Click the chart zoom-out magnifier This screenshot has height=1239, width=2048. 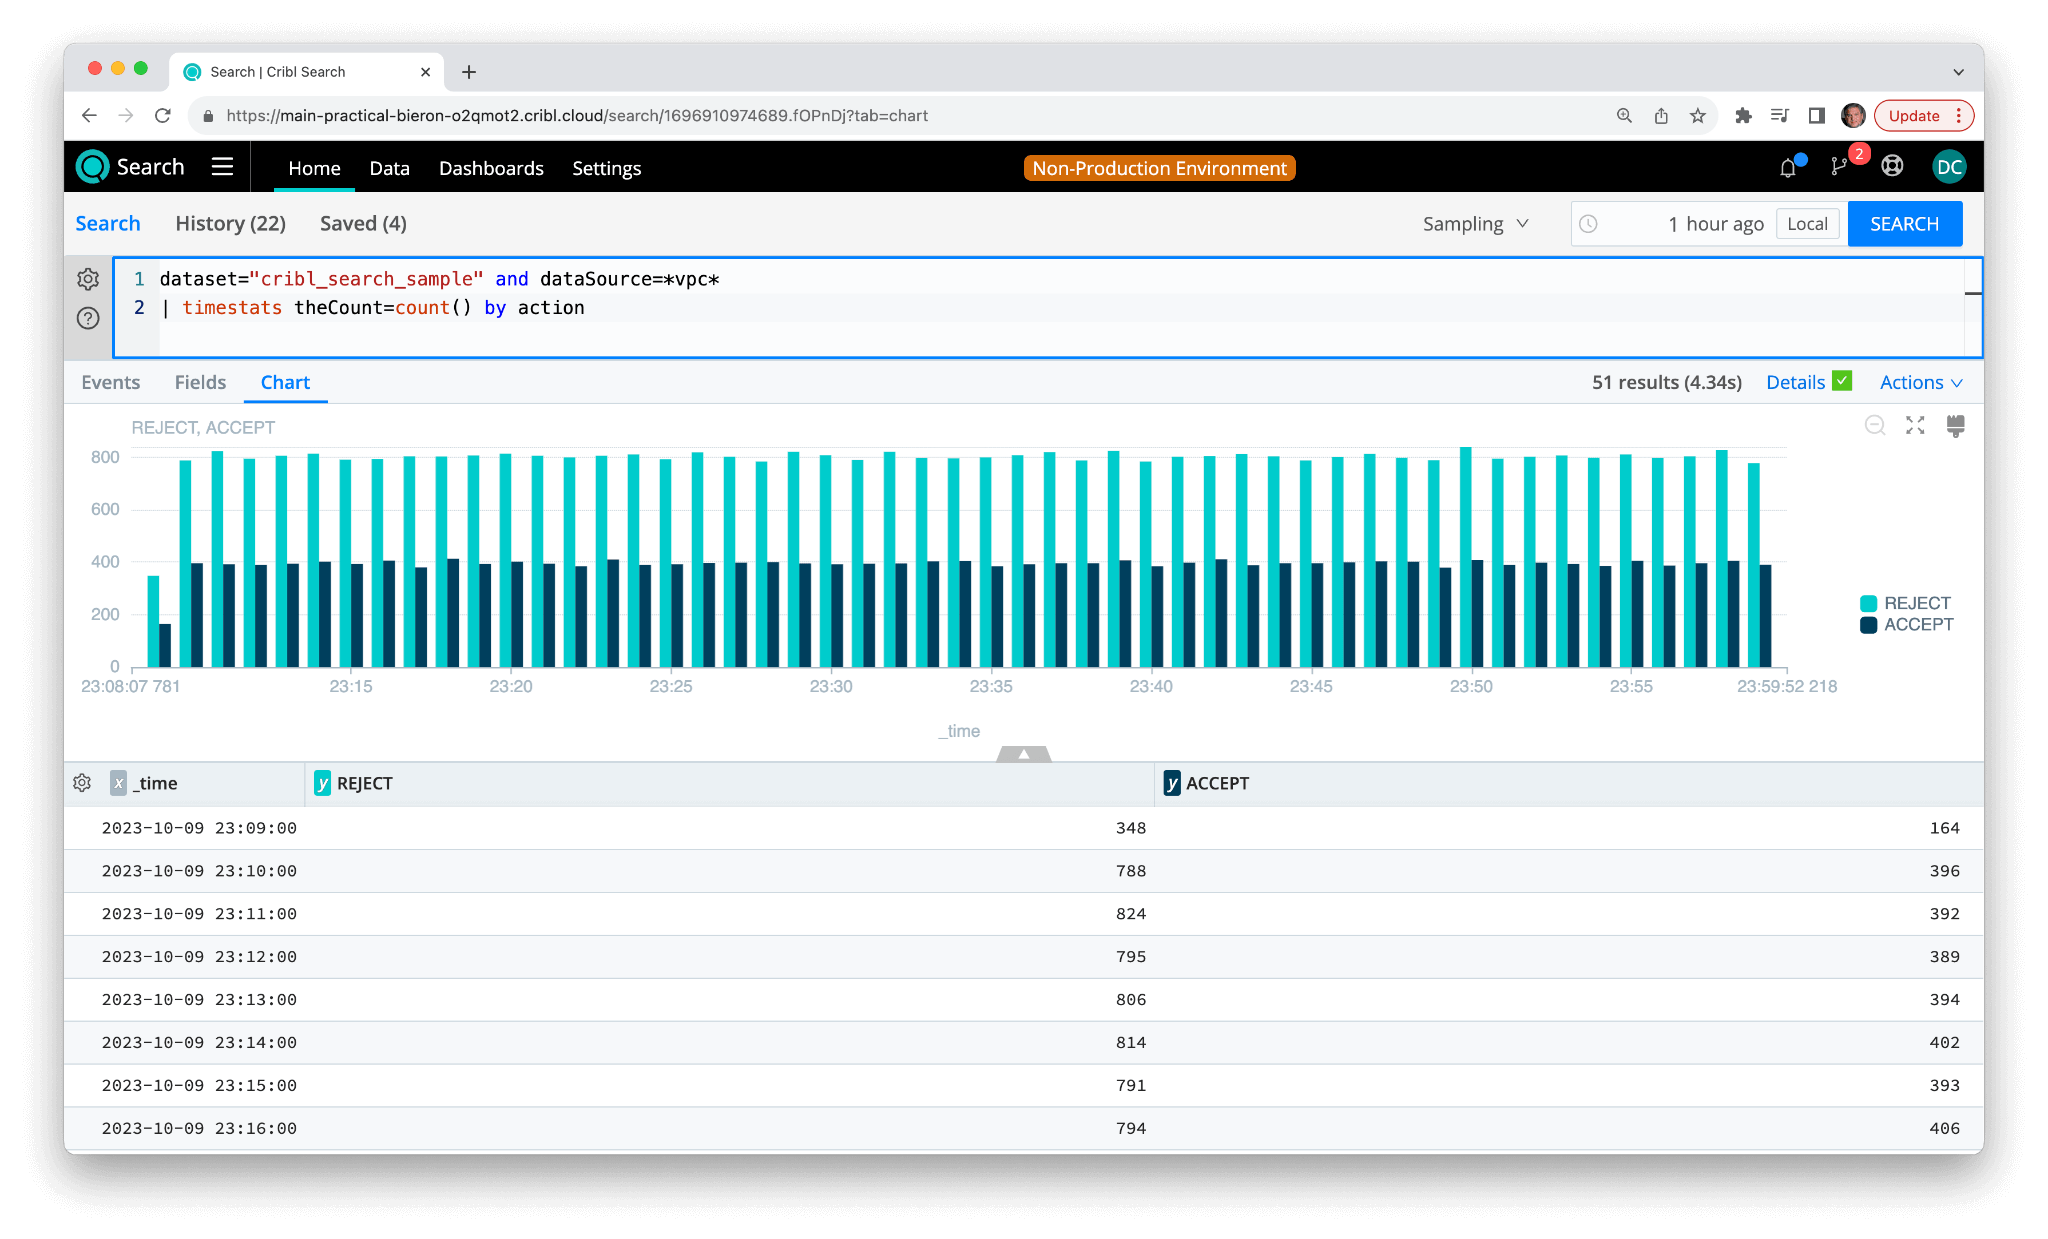tap(1875, 426)
